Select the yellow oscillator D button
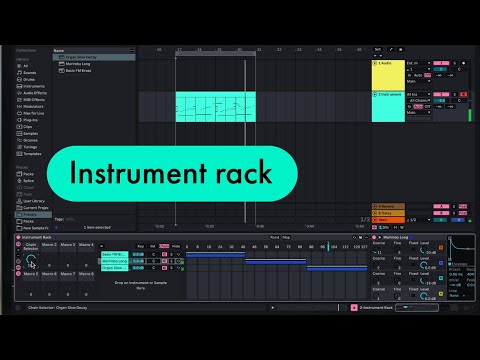This screenshot has height=360, width=480. pyautogui.click(x=441, y=294)
